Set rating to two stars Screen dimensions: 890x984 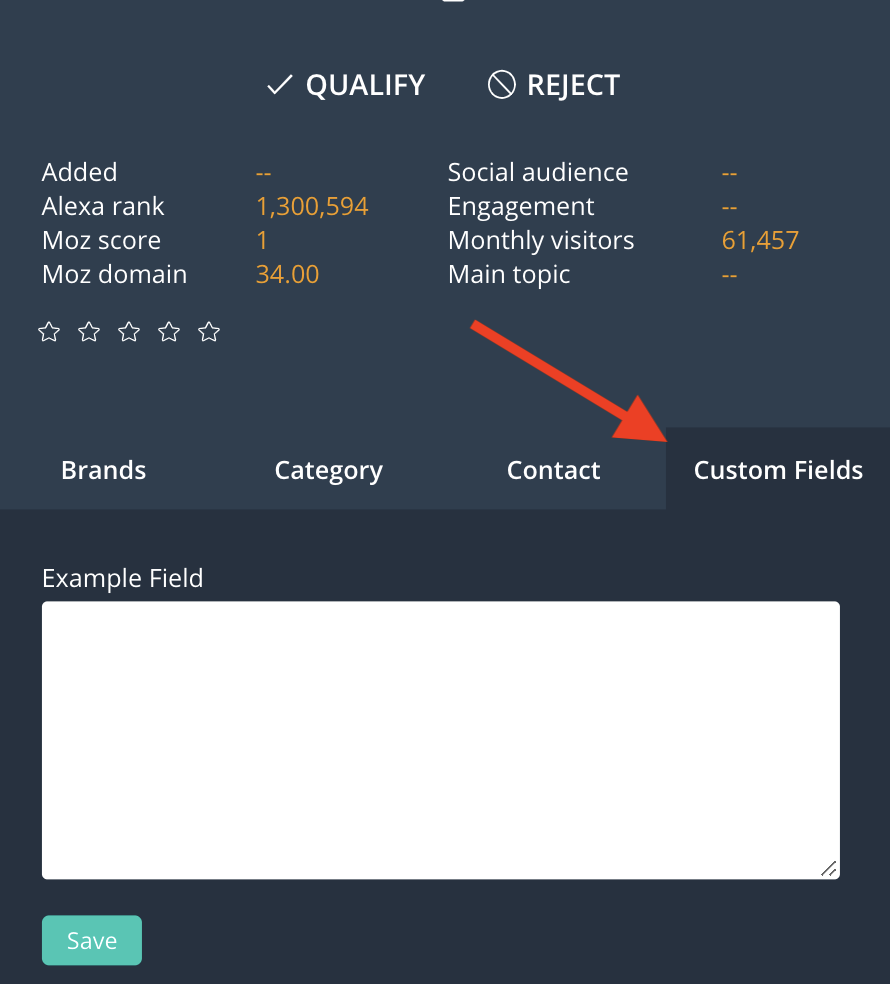click(89, 332)
